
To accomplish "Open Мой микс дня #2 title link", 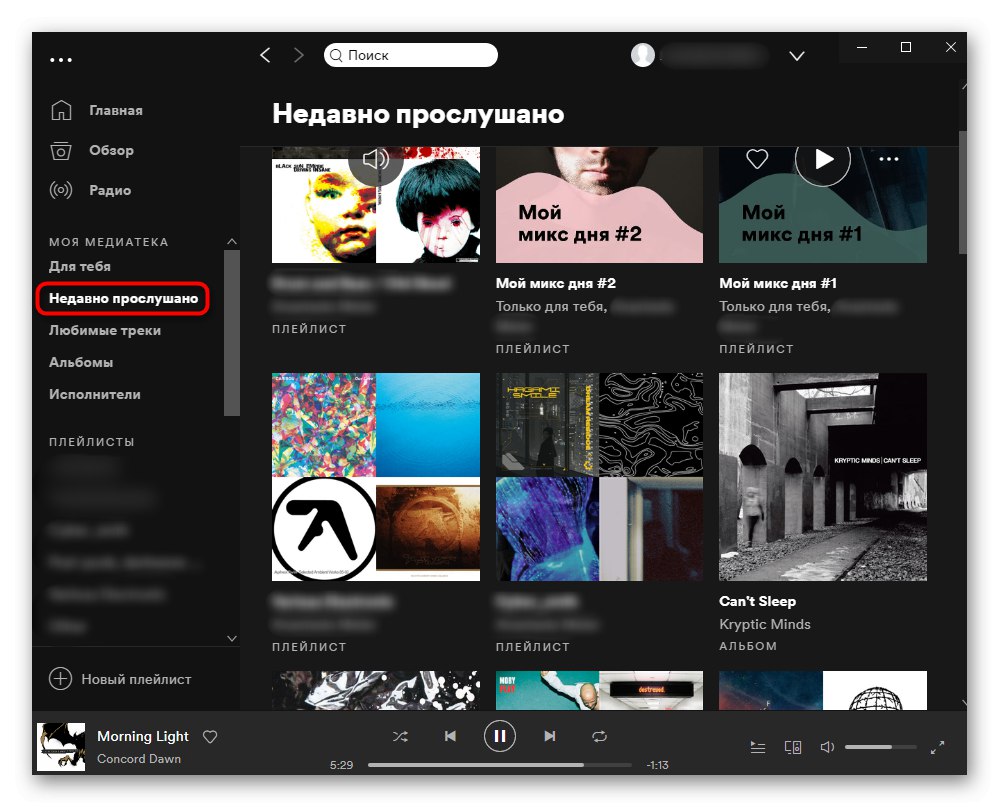I will coord(556,283).
